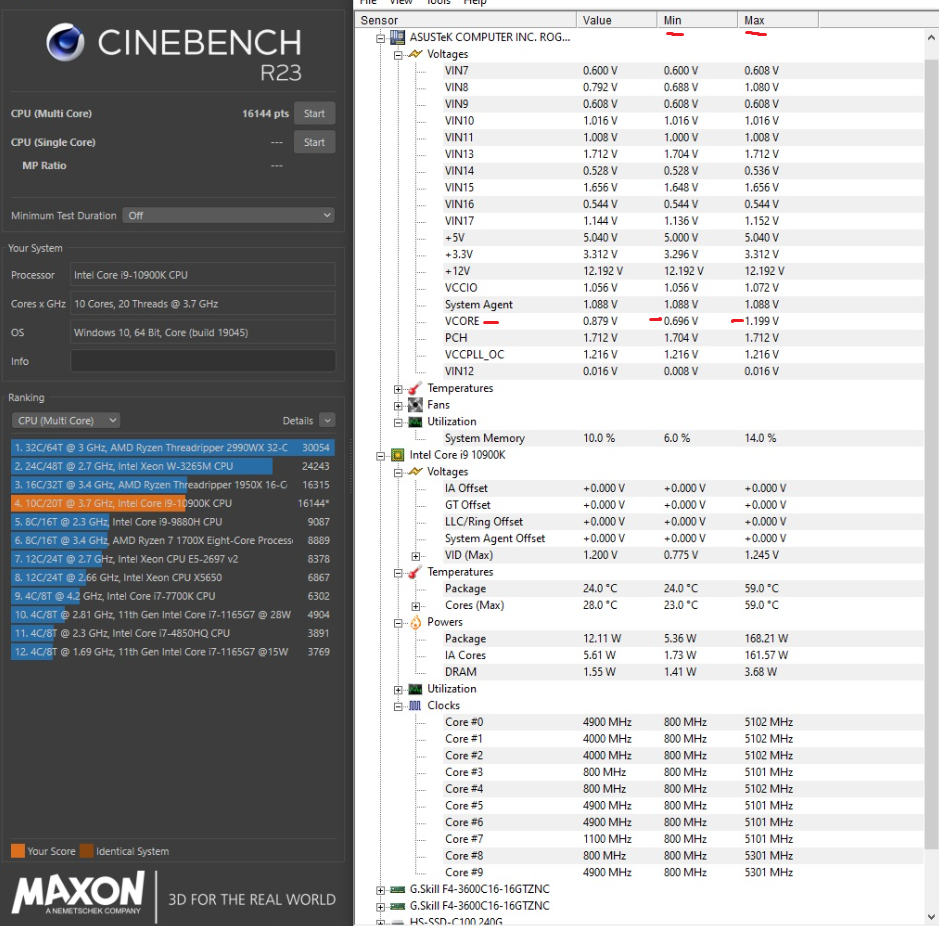The height and width of the screenshot is (926, 939).
Task: Click the Processor field showing i9-10900K
Action: 203,275
